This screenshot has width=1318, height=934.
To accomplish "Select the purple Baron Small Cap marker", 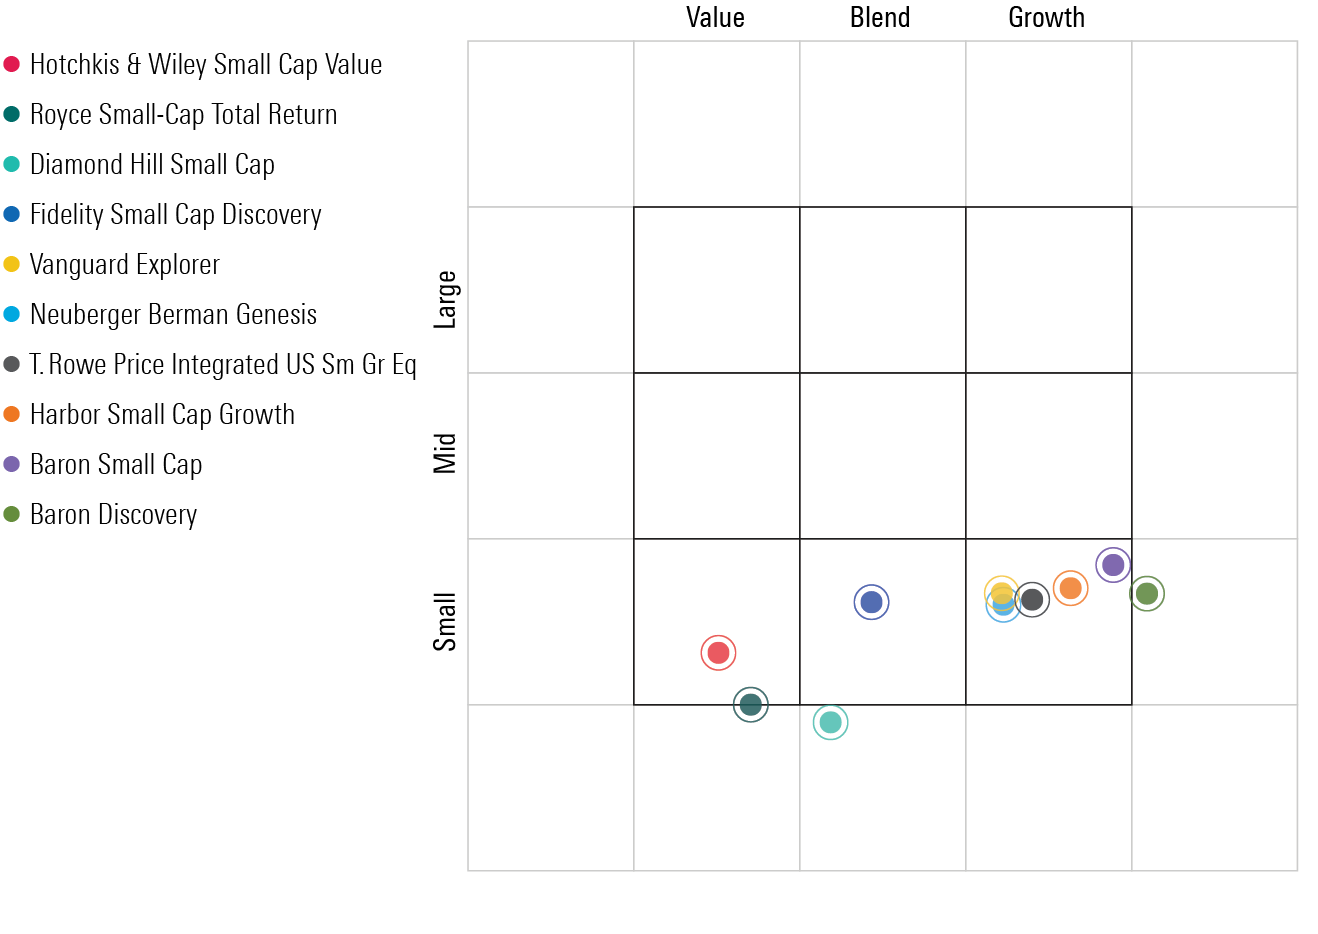I will point(1113,565).
